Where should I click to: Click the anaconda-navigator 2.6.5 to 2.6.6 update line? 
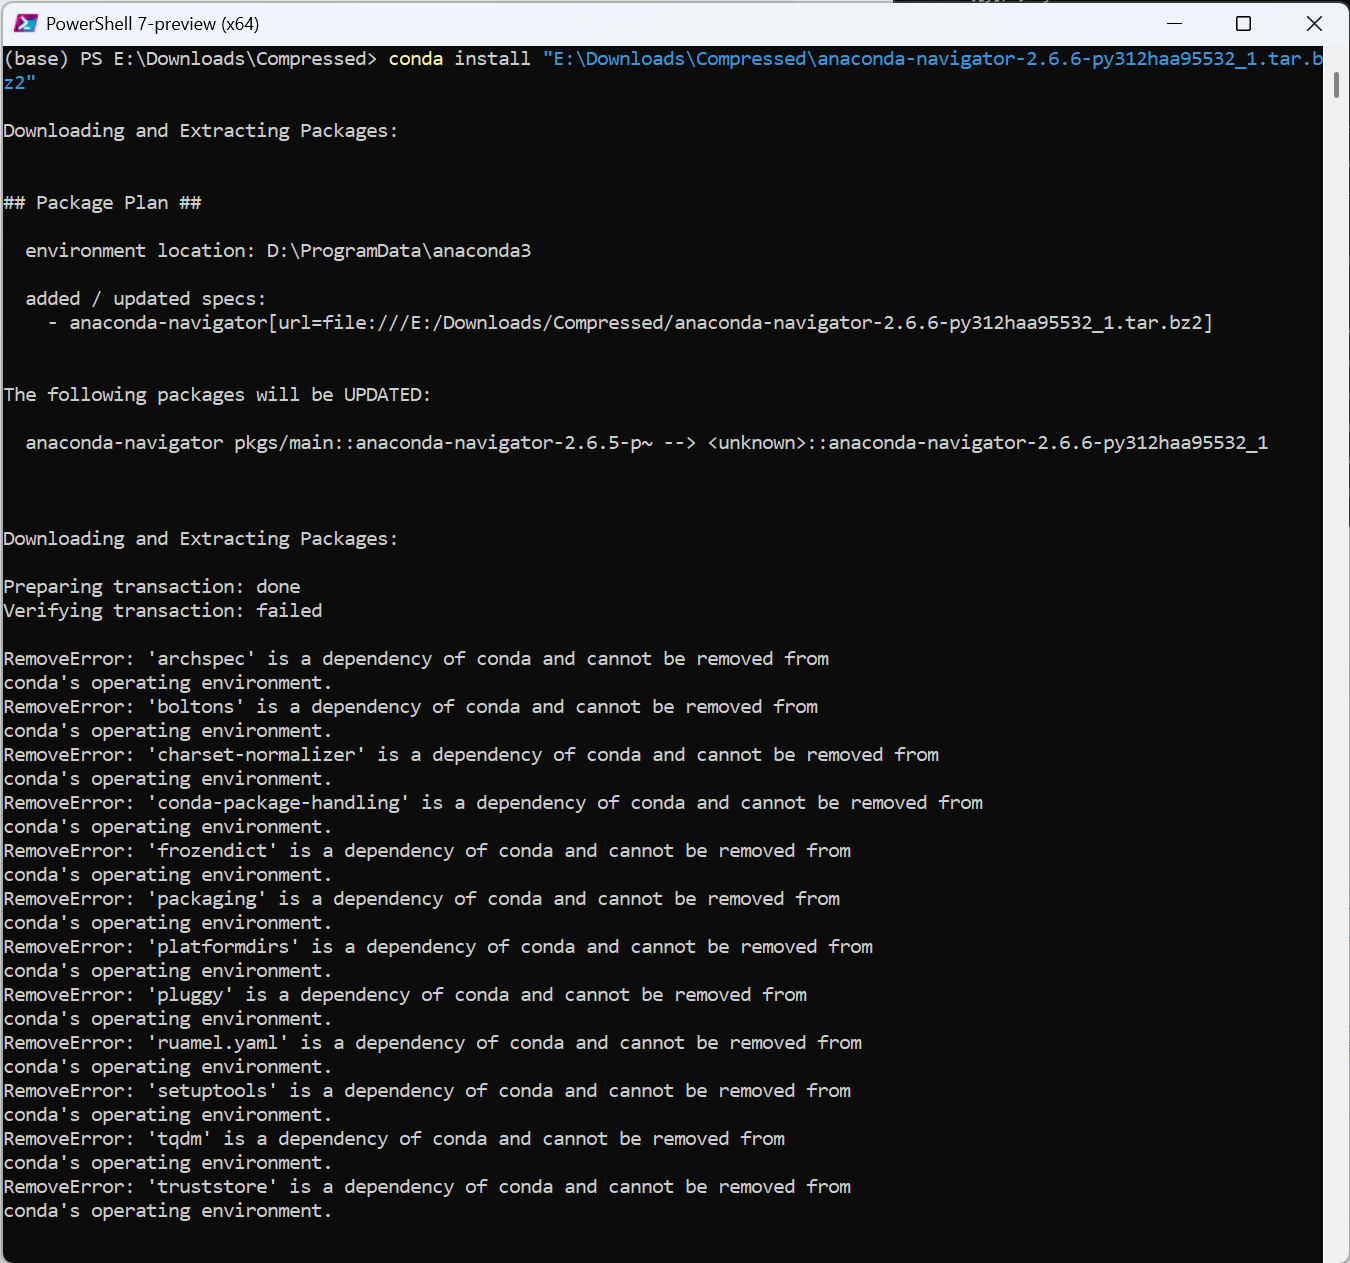[647, 443]
